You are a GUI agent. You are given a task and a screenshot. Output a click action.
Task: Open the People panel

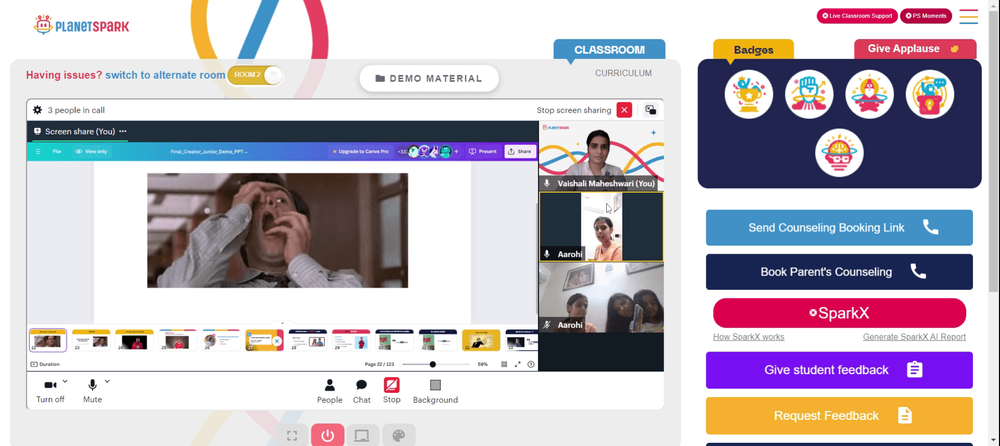330,391
